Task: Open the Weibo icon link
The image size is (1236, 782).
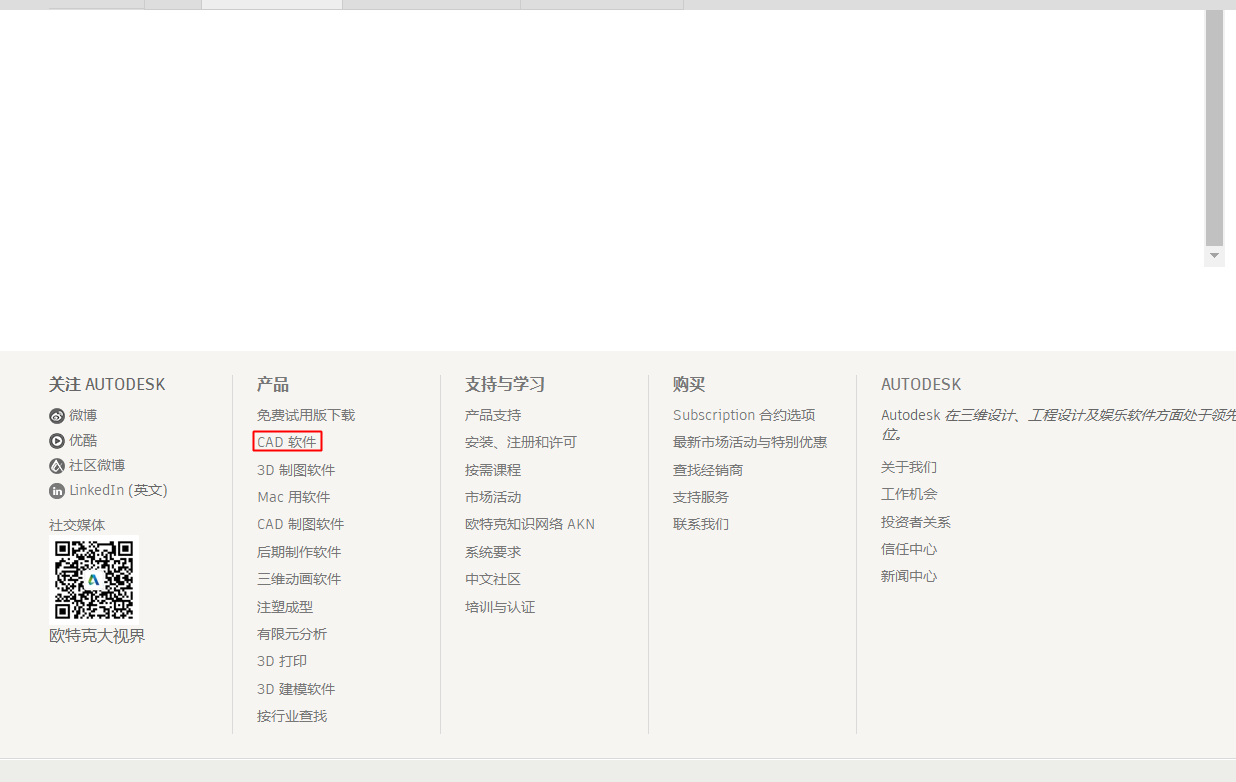Action: click(57, 416)
